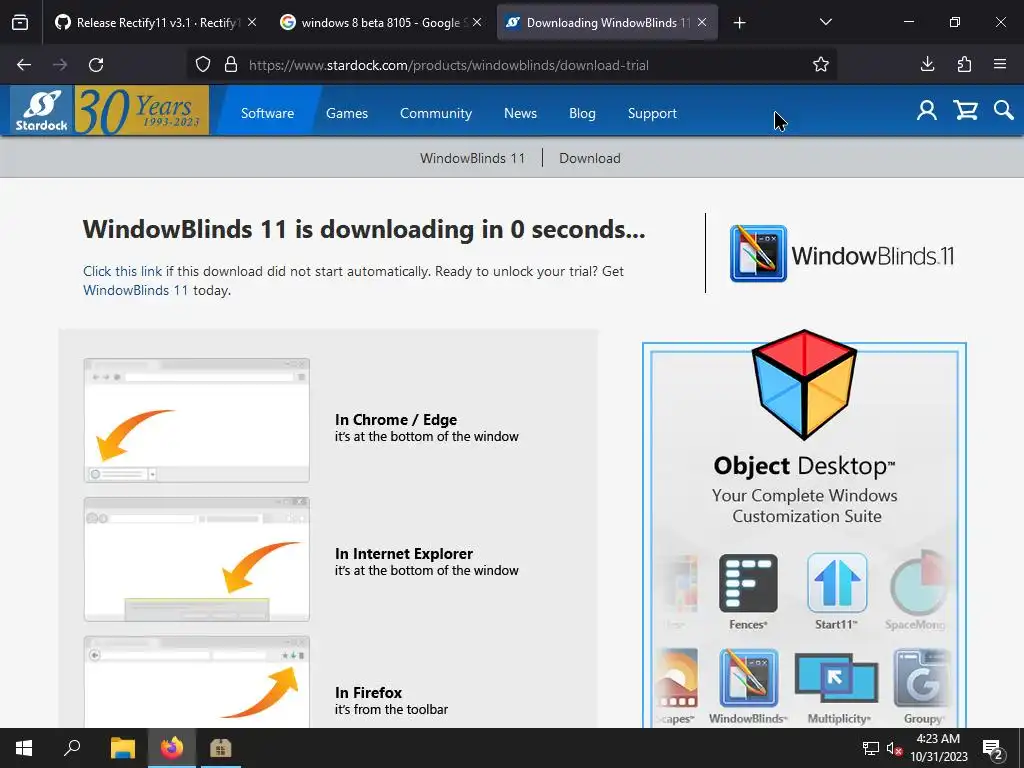
Task: Open File Explorer from taskbar
Action: 122,748
